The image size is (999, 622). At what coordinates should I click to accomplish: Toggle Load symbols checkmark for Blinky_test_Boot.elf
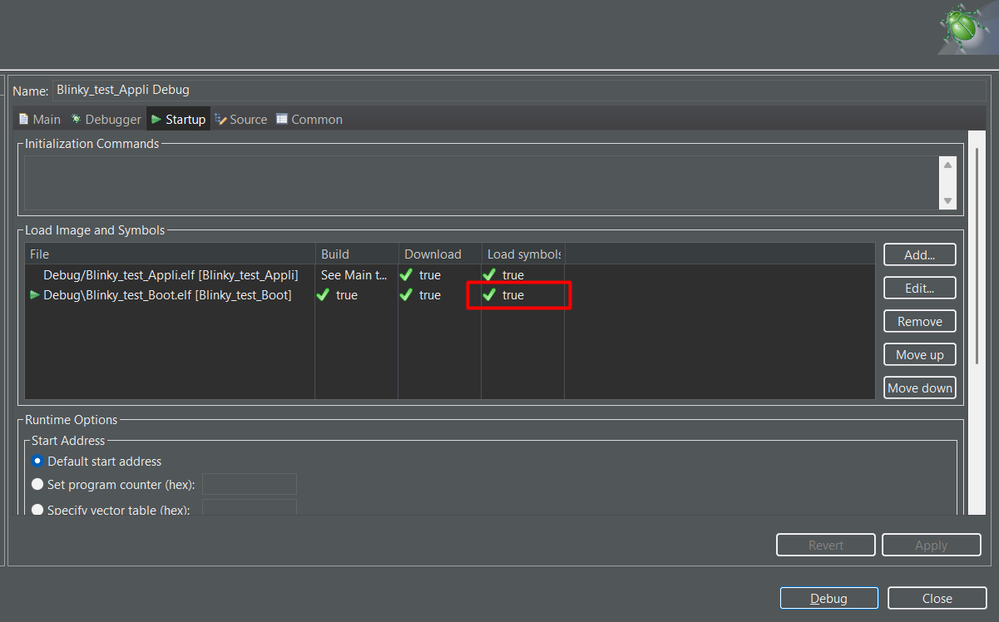[x=489, y=295]
